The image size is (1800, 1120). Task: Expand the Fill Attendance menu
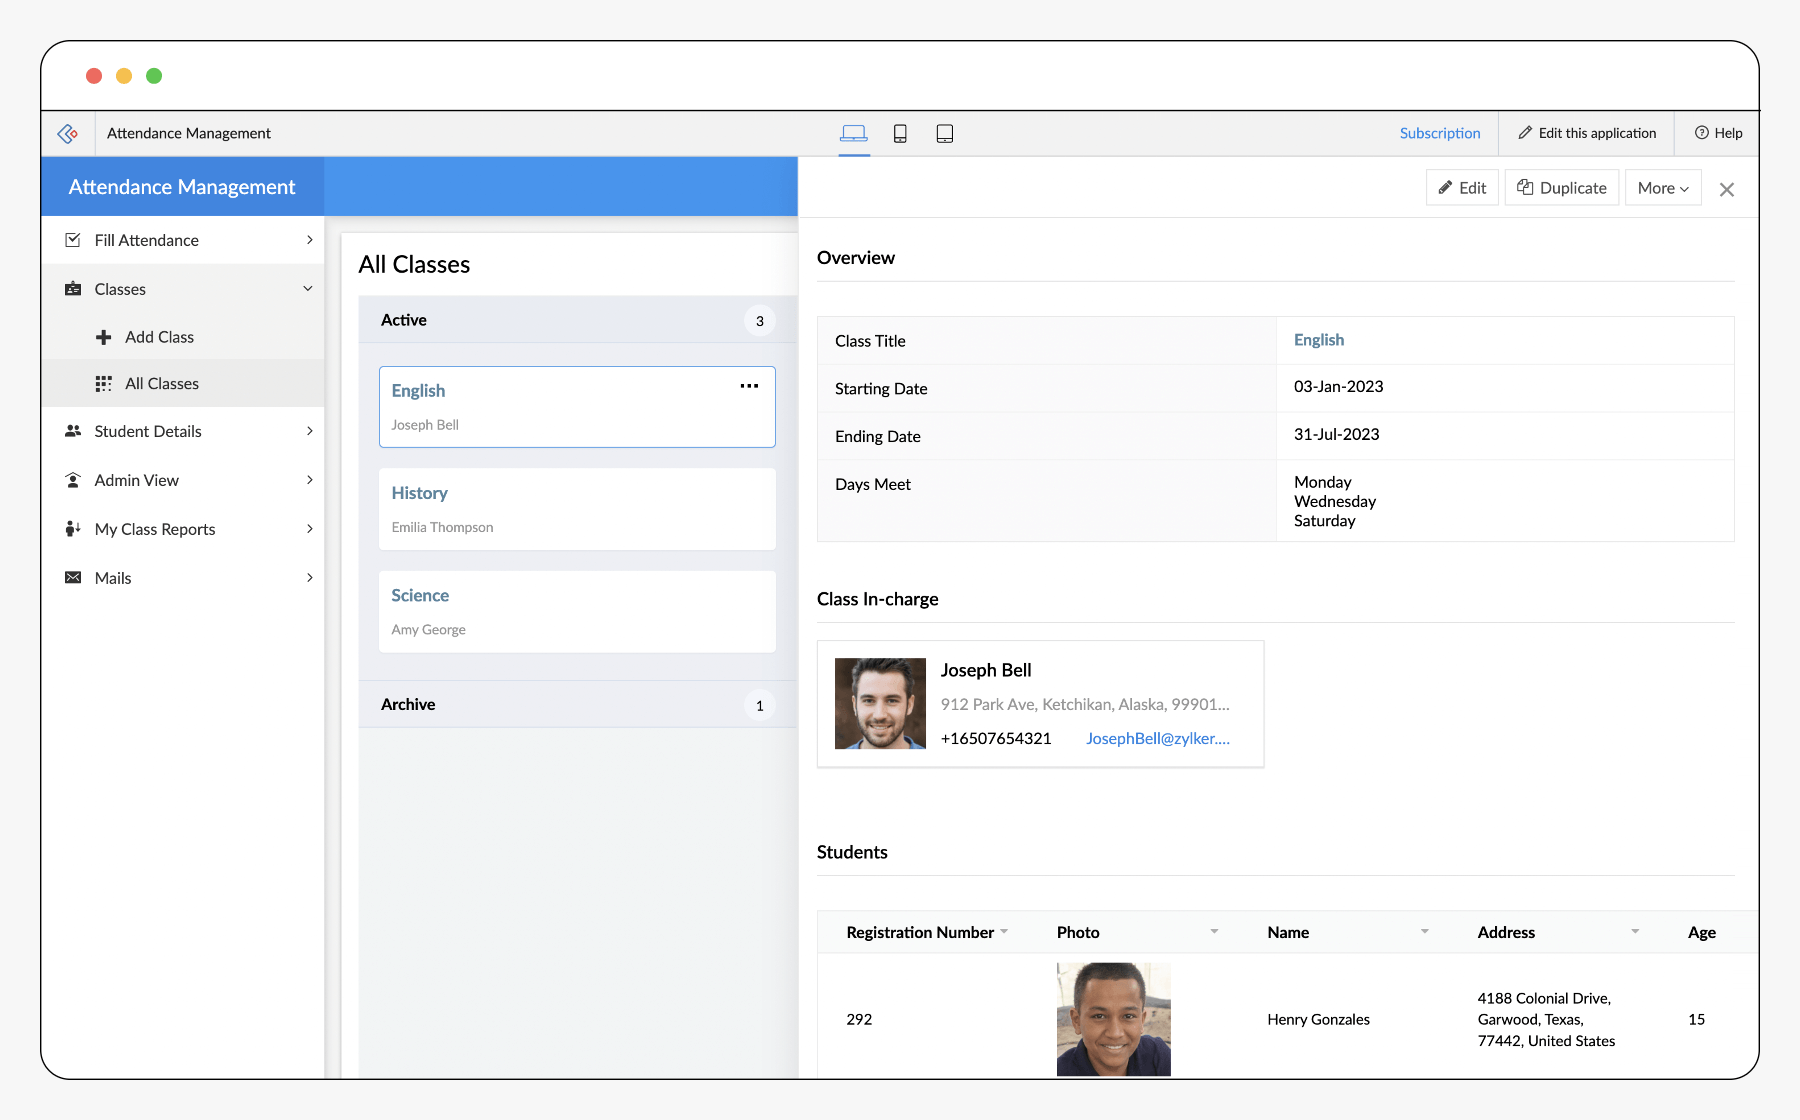pyautogui.click(x=309, y=240)
